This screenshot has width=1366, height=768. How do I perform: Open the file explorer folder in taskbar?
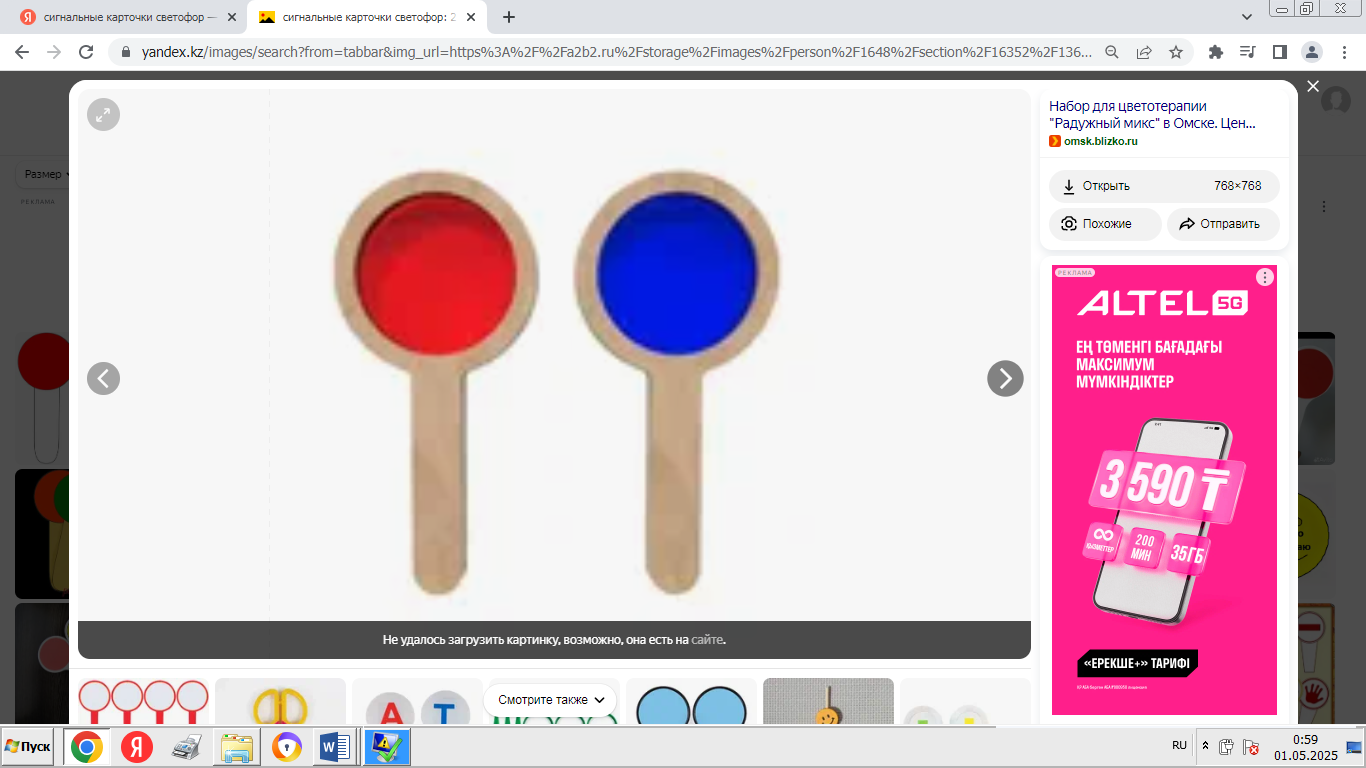[x=237, y=747]
